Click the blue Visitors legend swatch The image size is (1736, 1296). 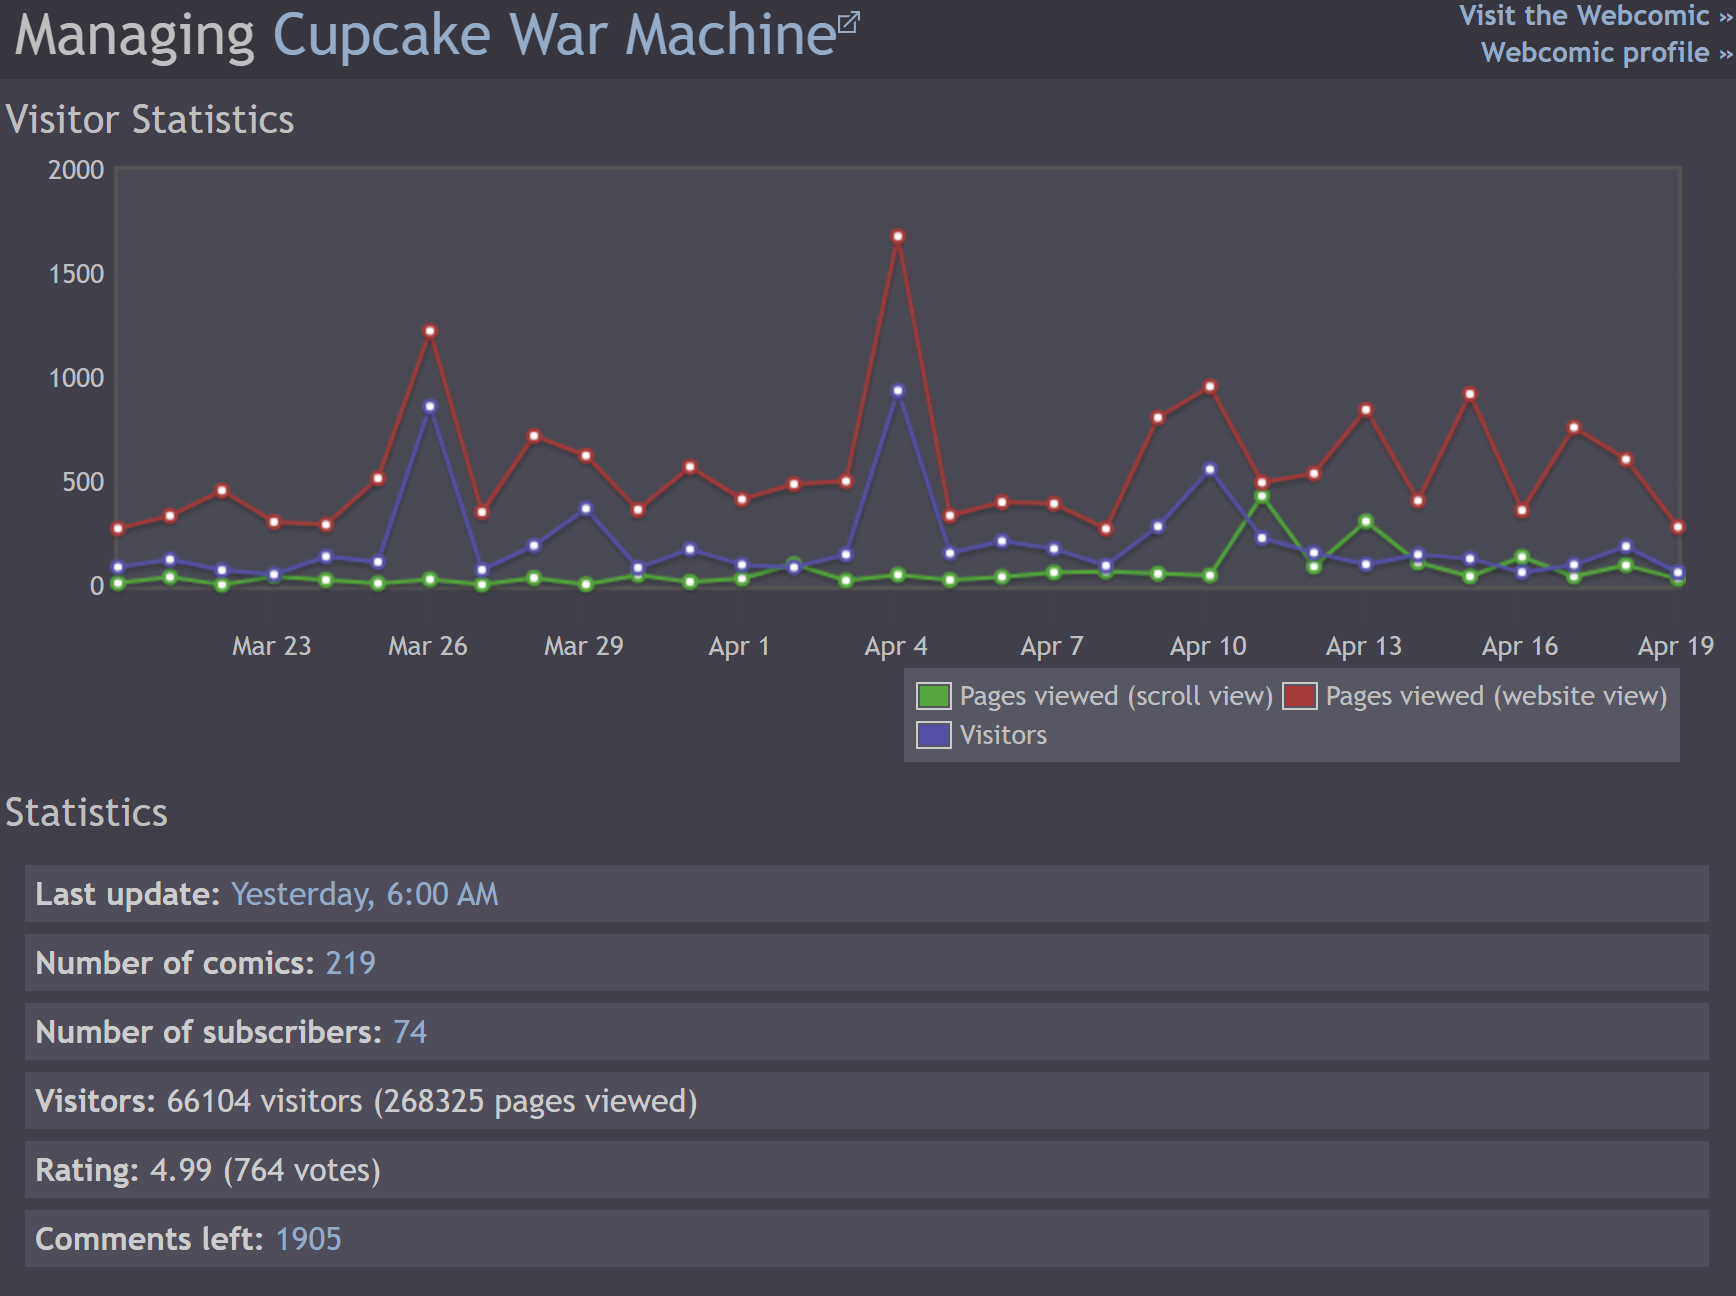pos(933,735)
